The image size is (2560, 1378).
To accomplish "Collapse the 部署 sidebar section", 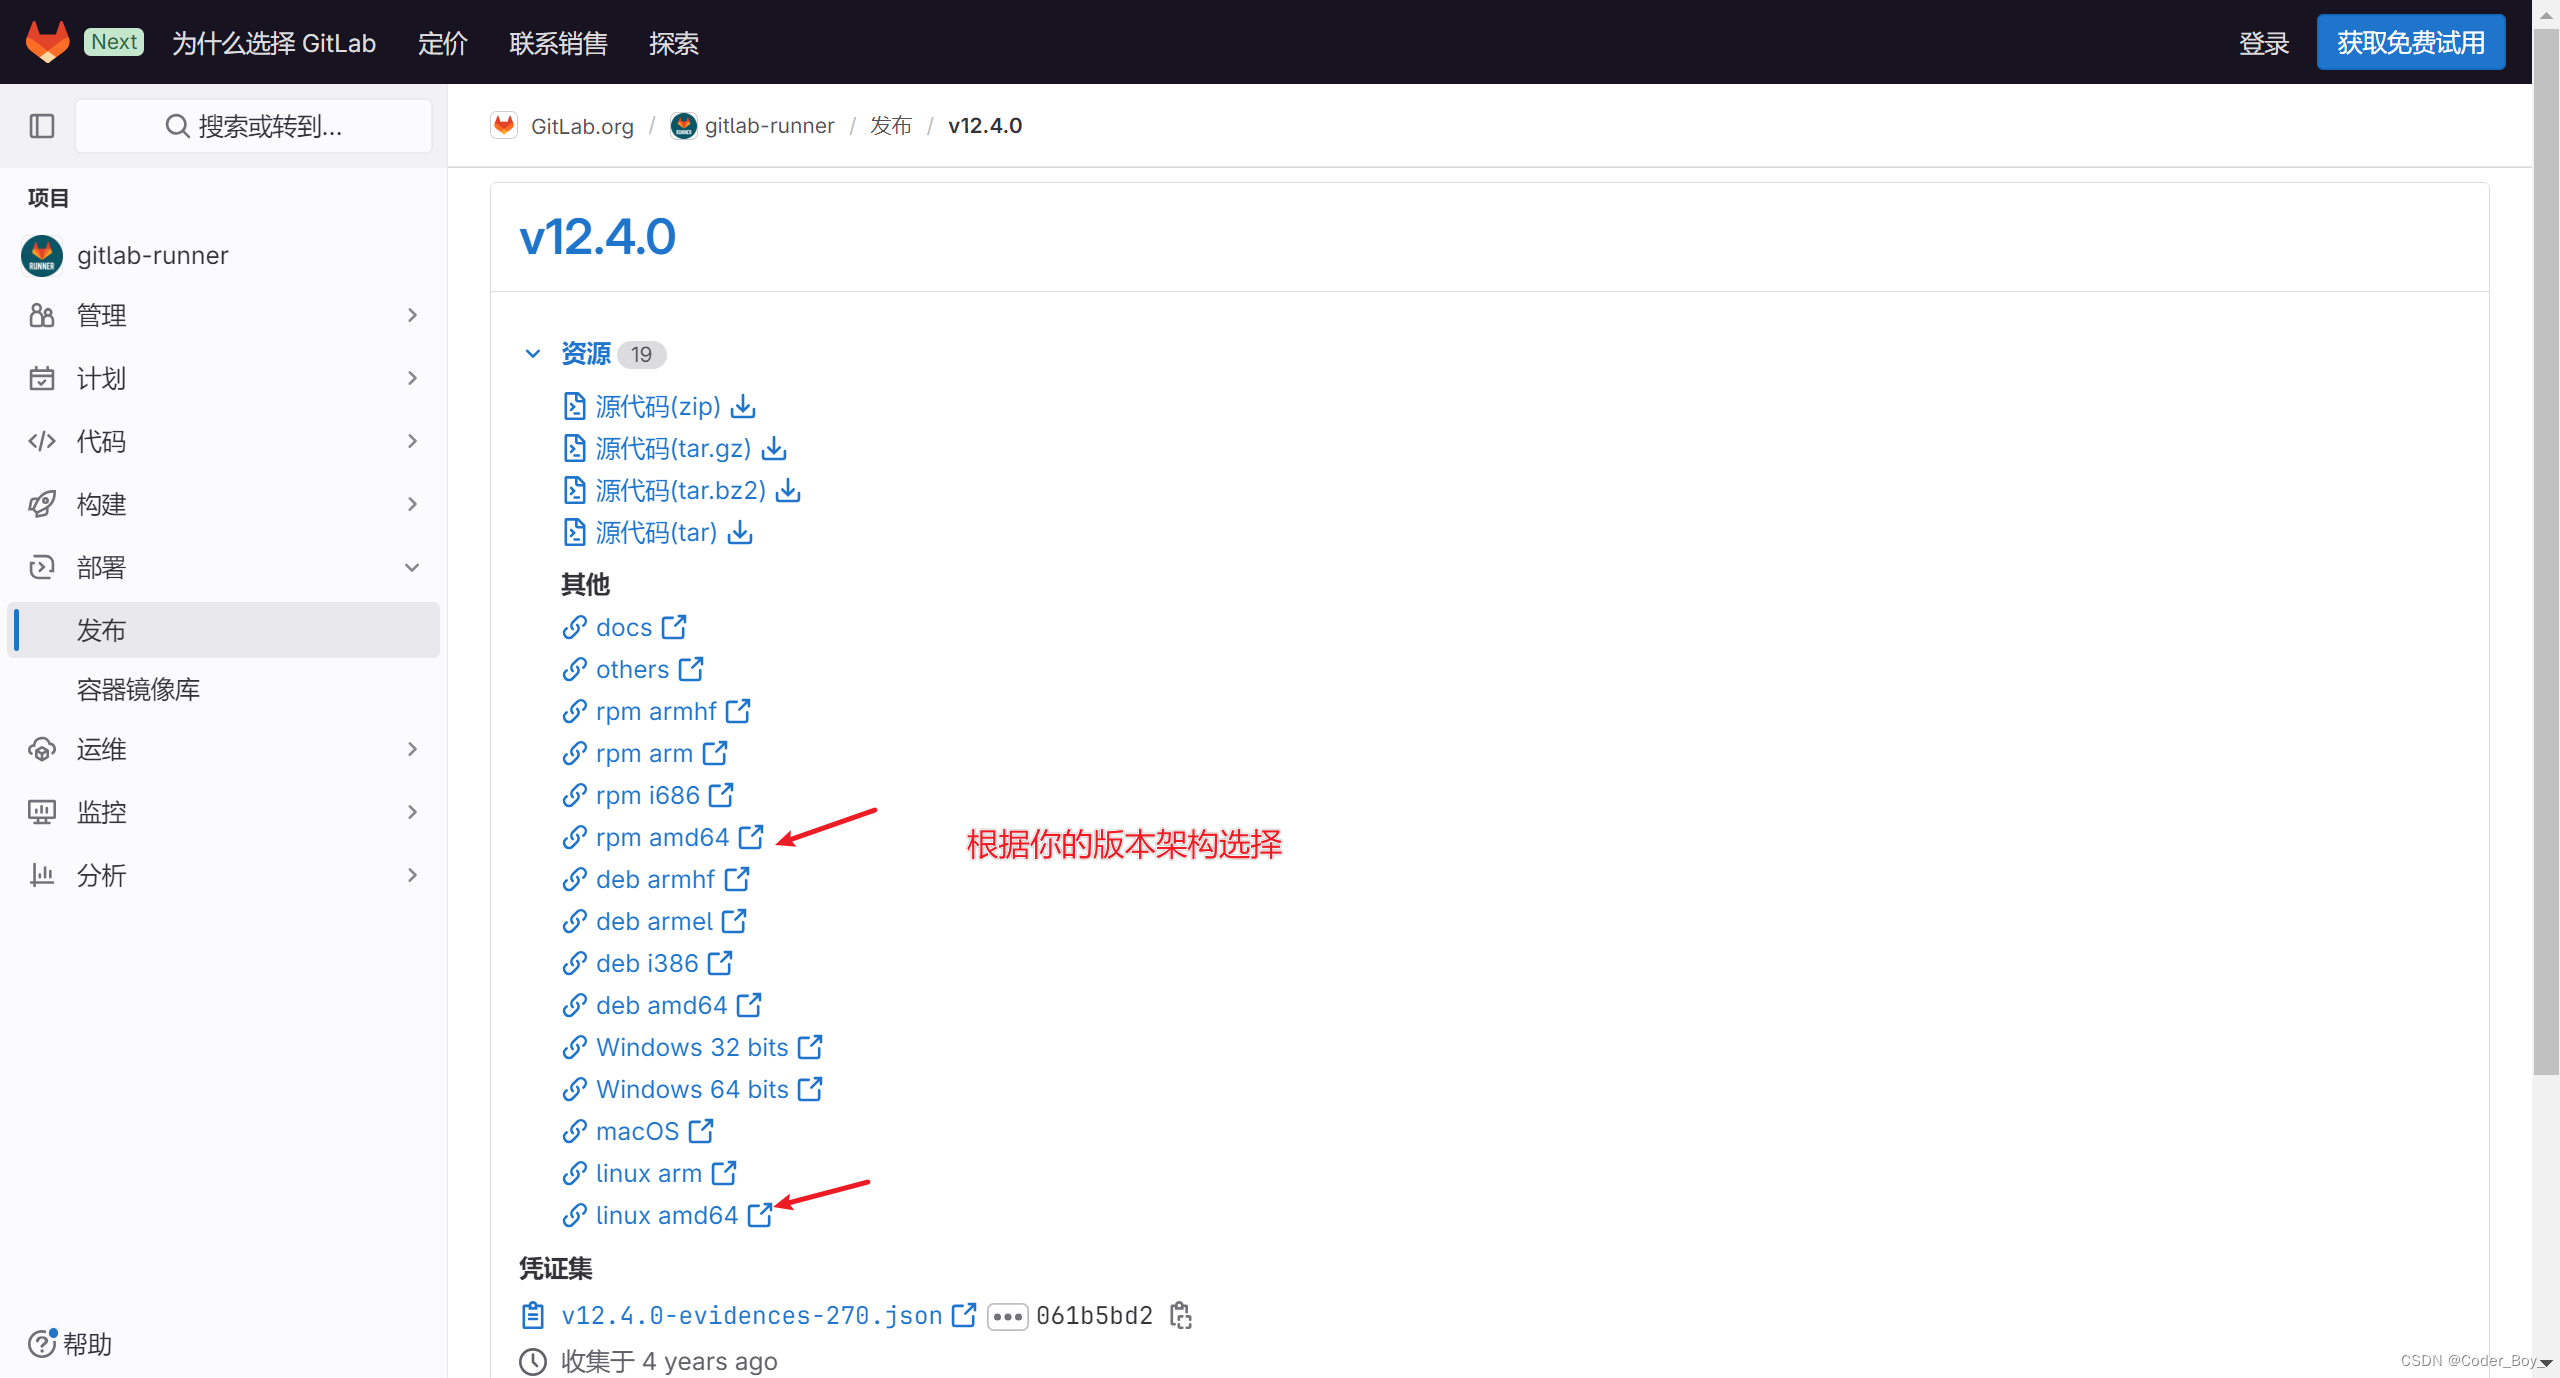I will (223, 568).
